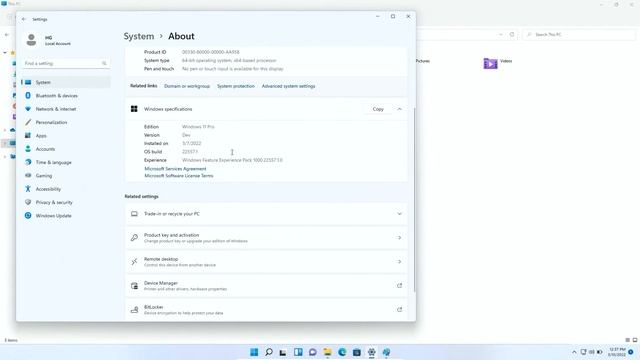Select System in the sidebar
The height and width of the screenshot is (360, 640).
pos(66,82)
